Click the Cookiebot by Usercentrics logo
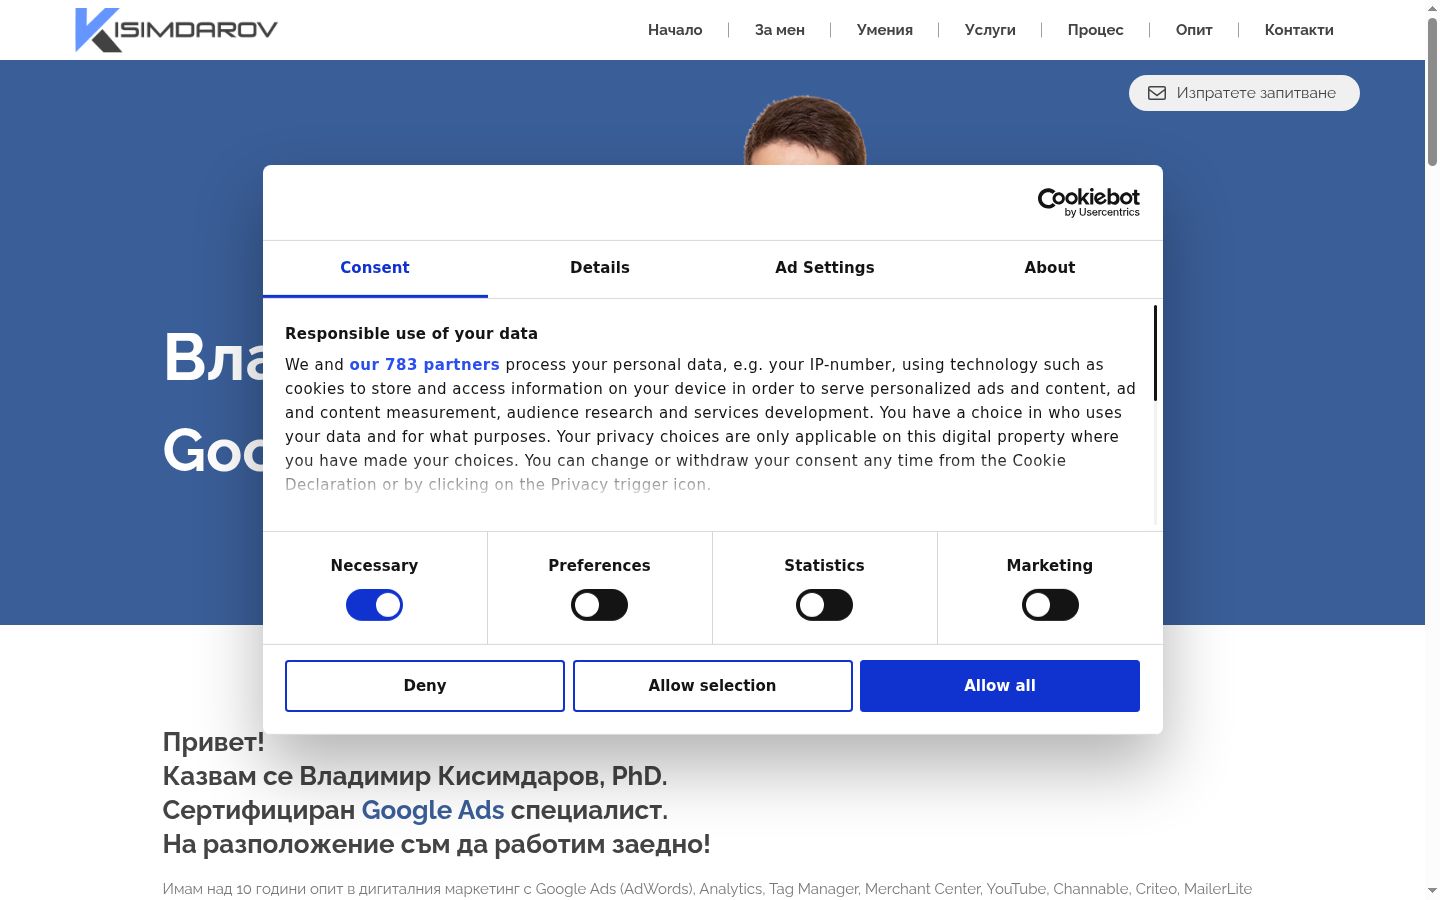This screenshot has width=1440, height=900. point(1089,202)
